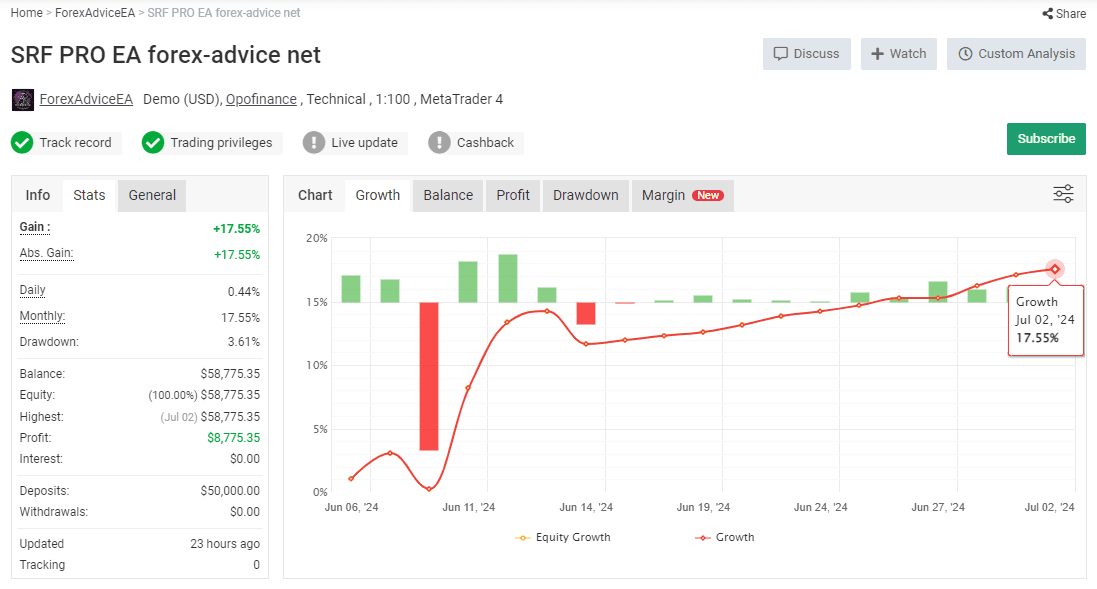Subscribe to this trading system
Viewport: 1097px width, 589px height.
(x=1046, y=139)
